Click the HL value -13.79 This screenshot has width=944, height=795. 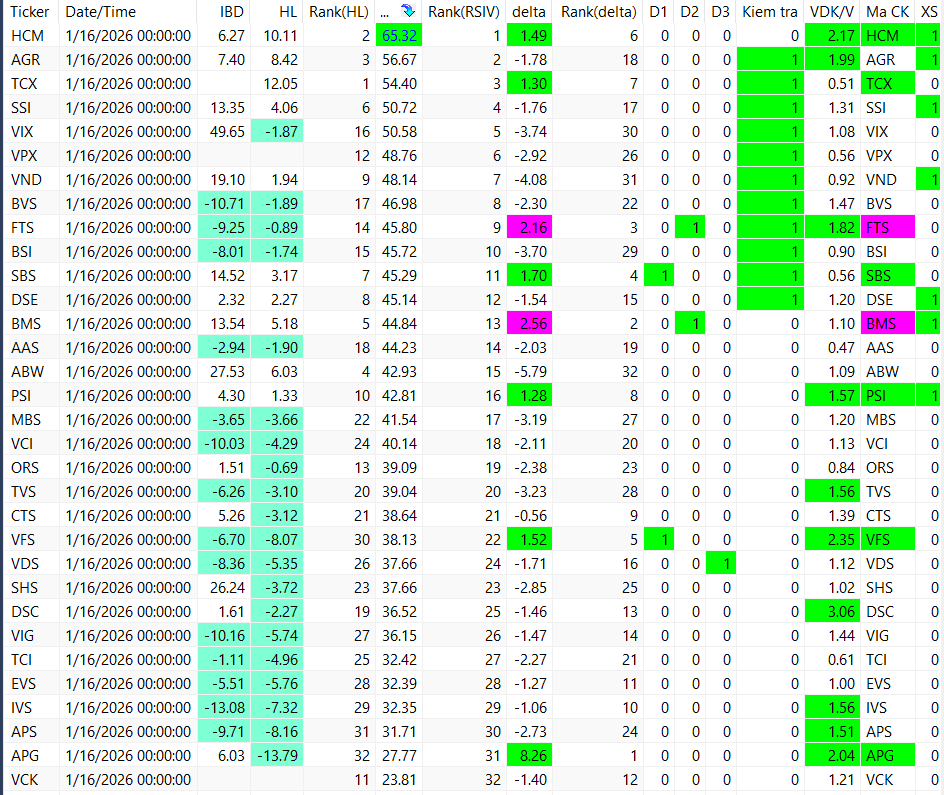278,755
